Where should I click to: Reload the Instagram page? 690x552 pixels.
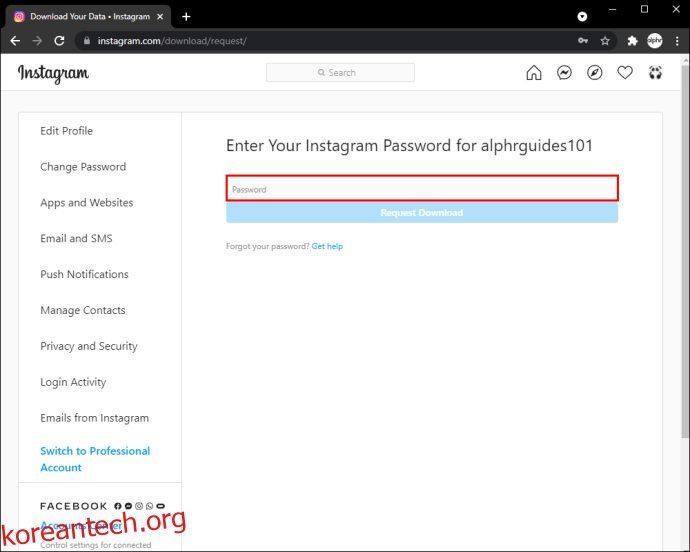coord(59,41)
